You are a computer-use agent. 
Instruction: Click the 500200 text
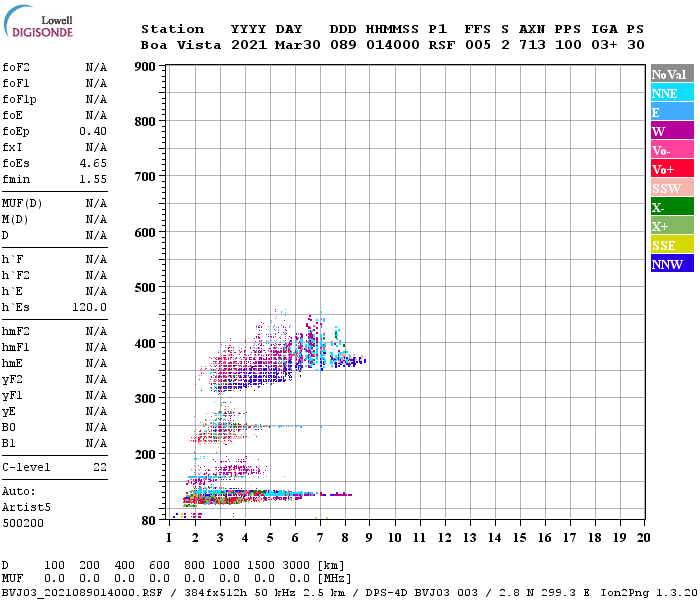pos(23,523)
